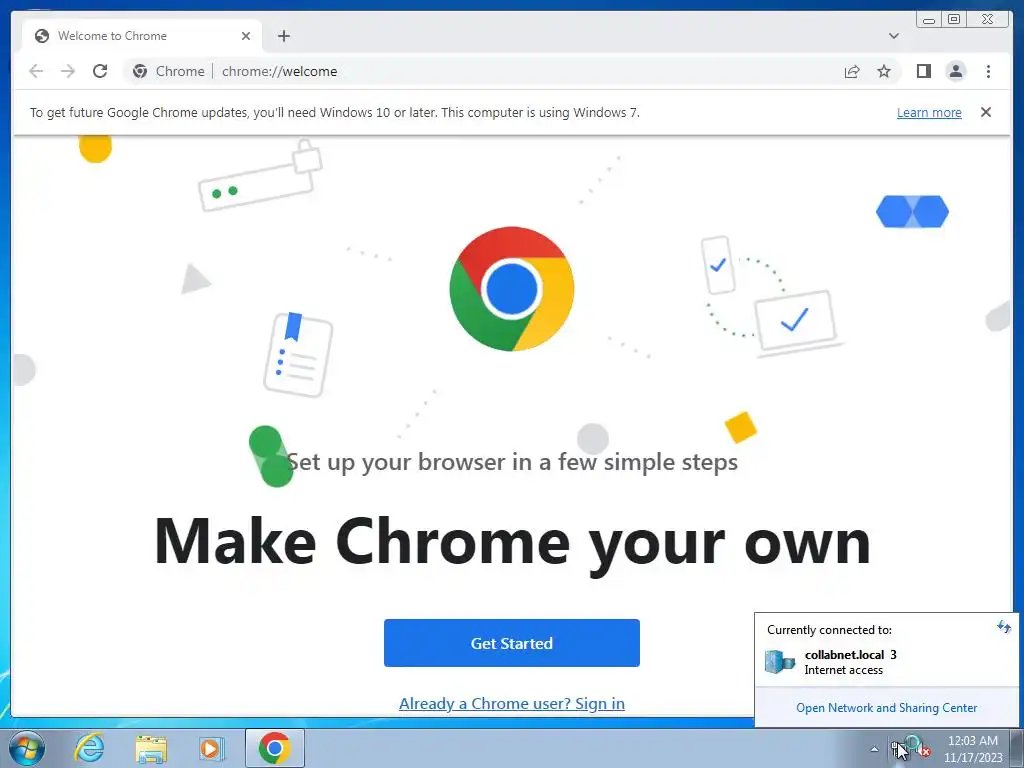Open a new tab with the plus button
This screenshot has height=768, width=1024.
(283, 36)
